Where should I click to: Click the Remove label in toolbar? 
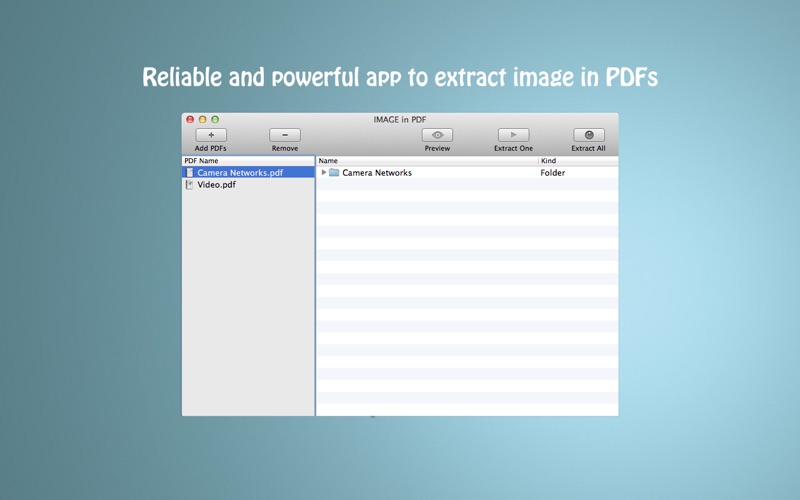tap(285, 148)
